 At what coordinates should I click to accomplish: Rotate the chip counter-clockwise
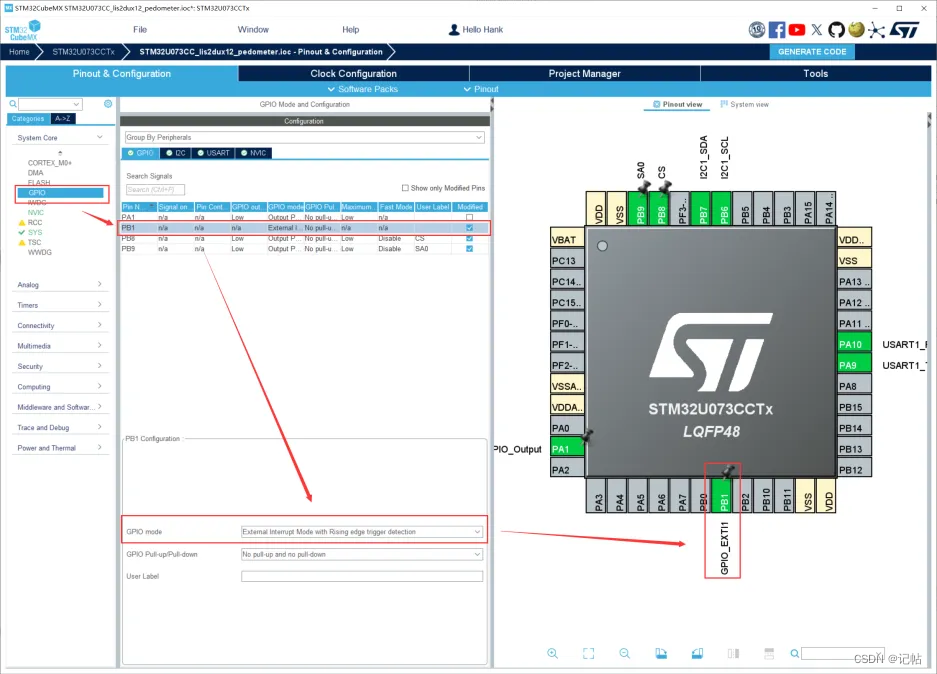[x=697, y=653]
